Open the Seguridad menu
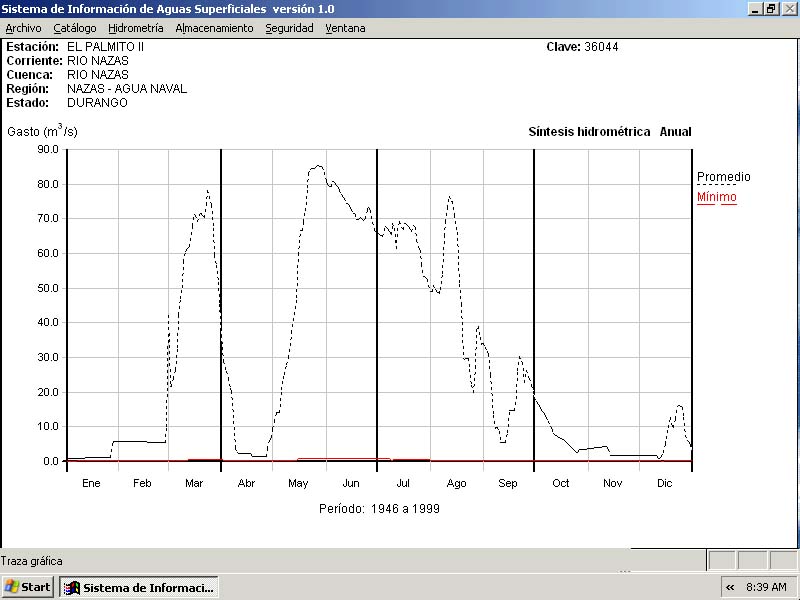 tap(289, 28)
